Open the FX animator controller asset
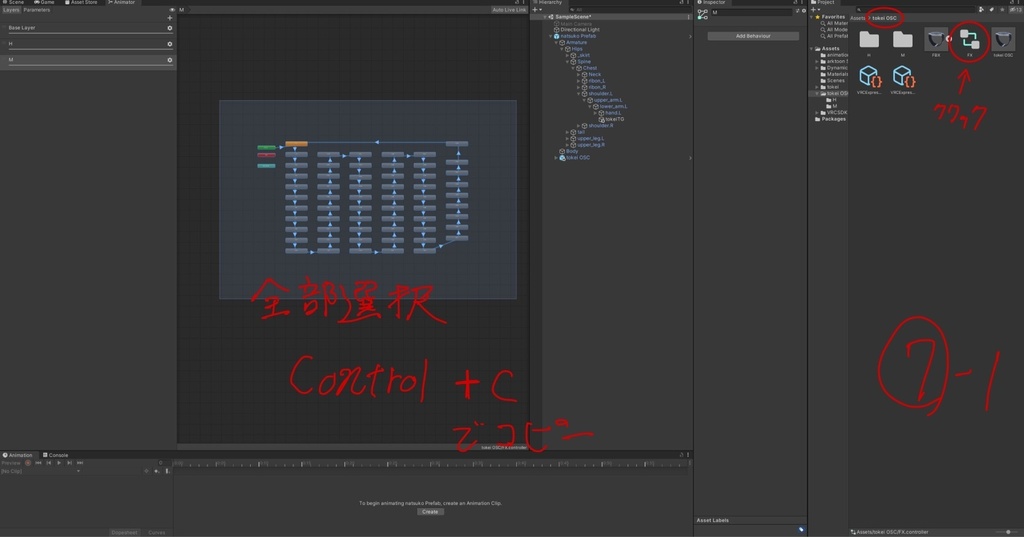Viewport: 1024px width, 537px height. click(969, 40)
